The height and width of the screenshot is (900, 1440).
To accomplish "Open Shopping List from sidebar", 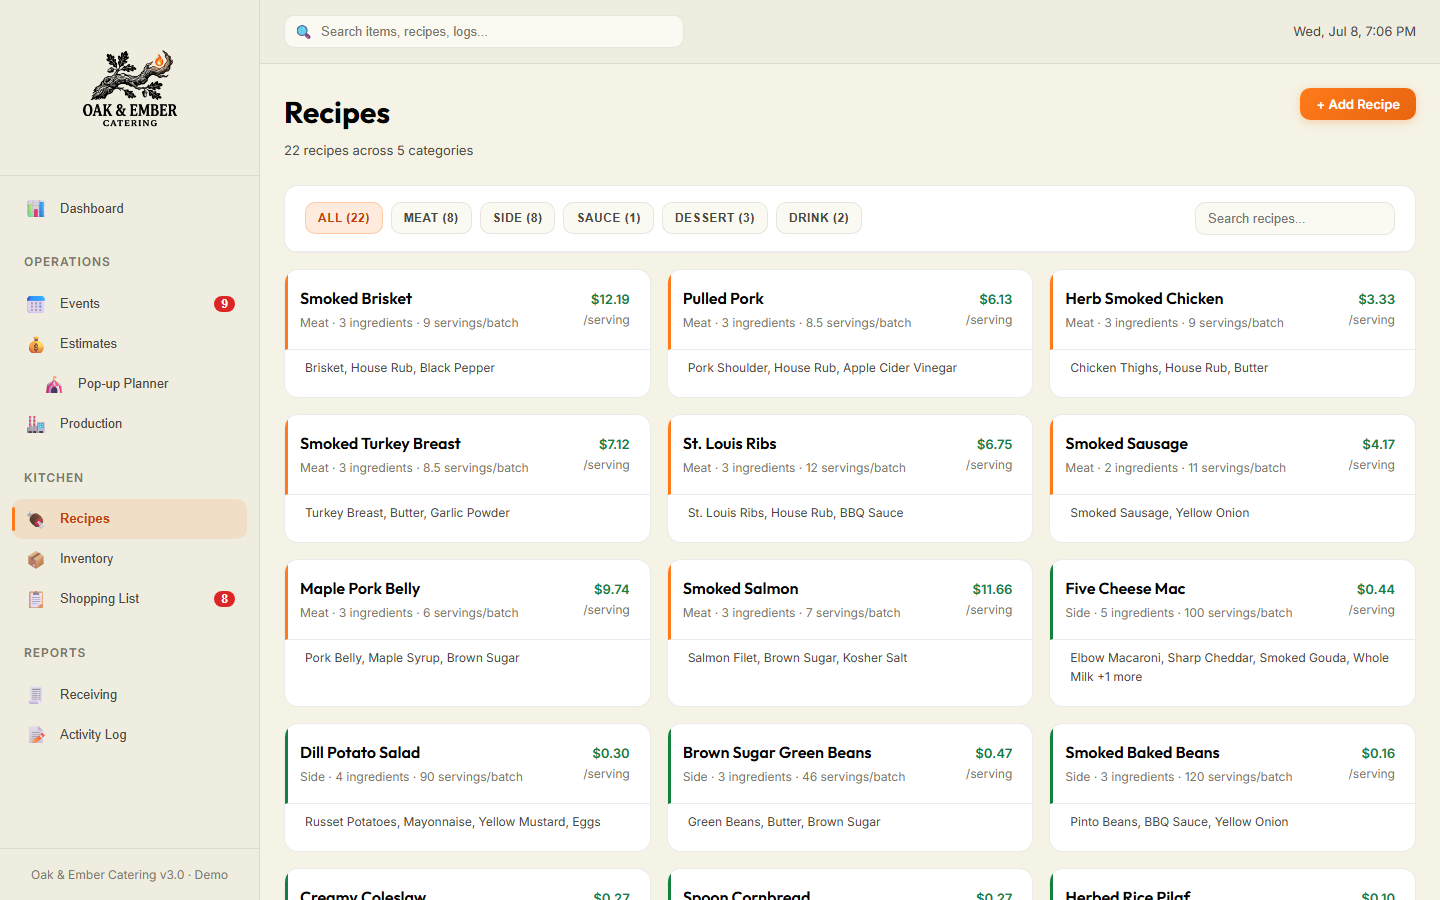I will [130, 599].
